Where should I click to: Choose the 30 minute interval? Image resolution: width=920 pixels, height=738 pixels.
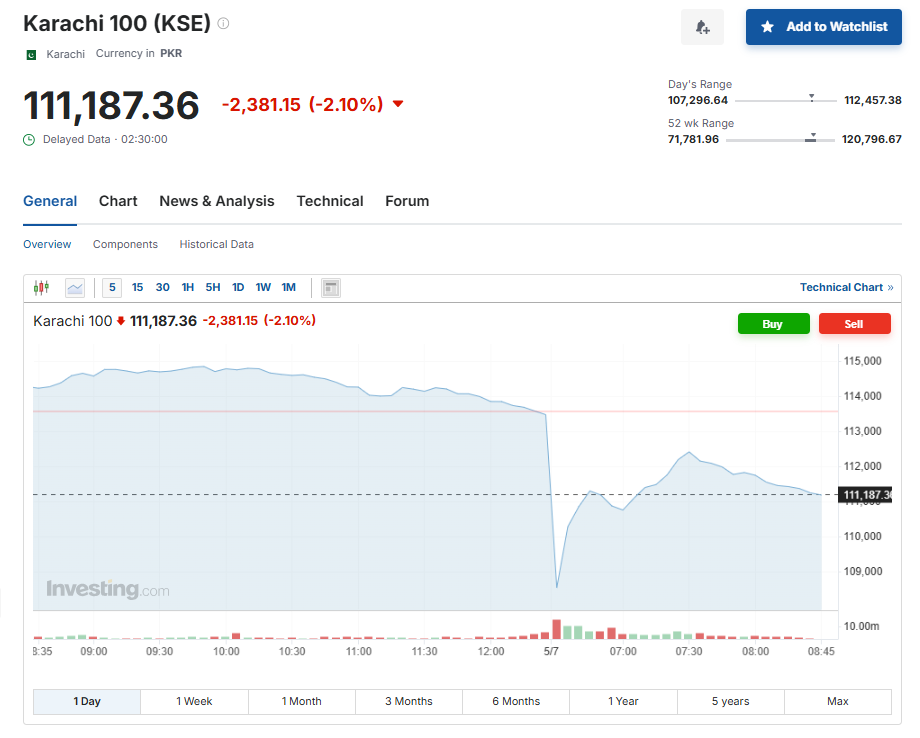pos(163,287)
